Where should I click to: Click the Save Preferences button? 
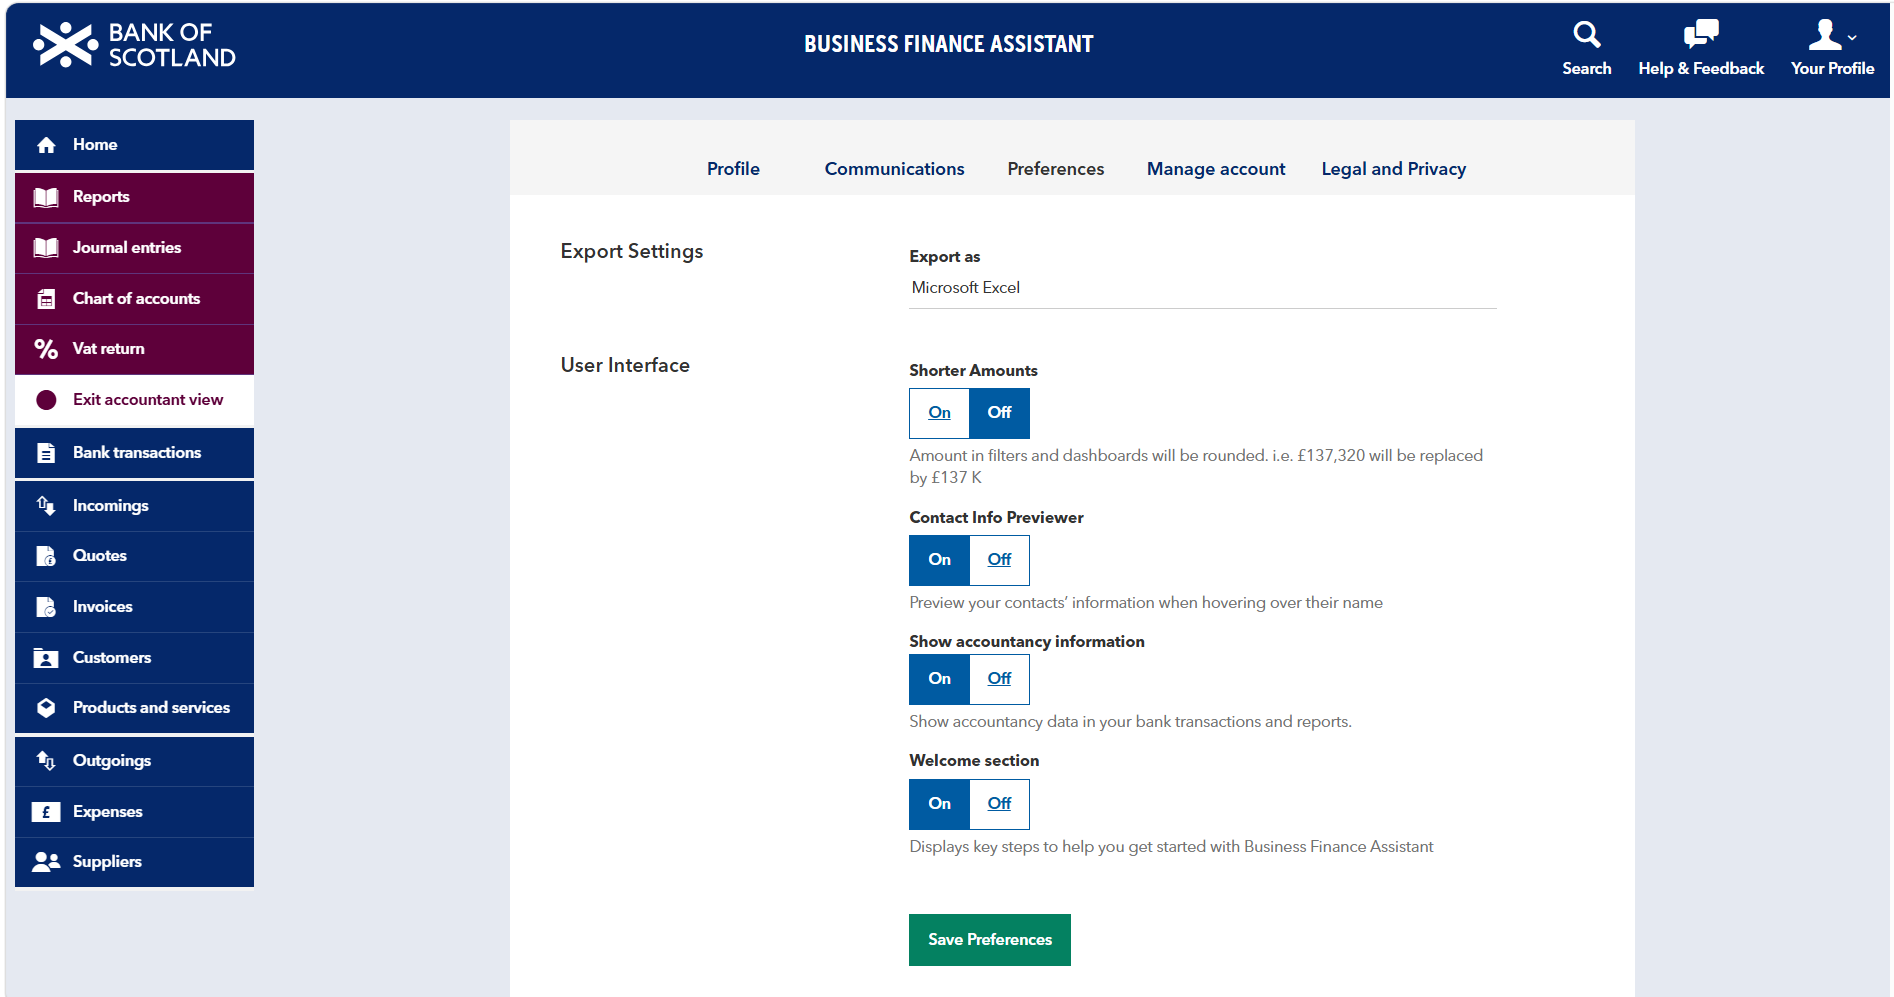(990, 940)
